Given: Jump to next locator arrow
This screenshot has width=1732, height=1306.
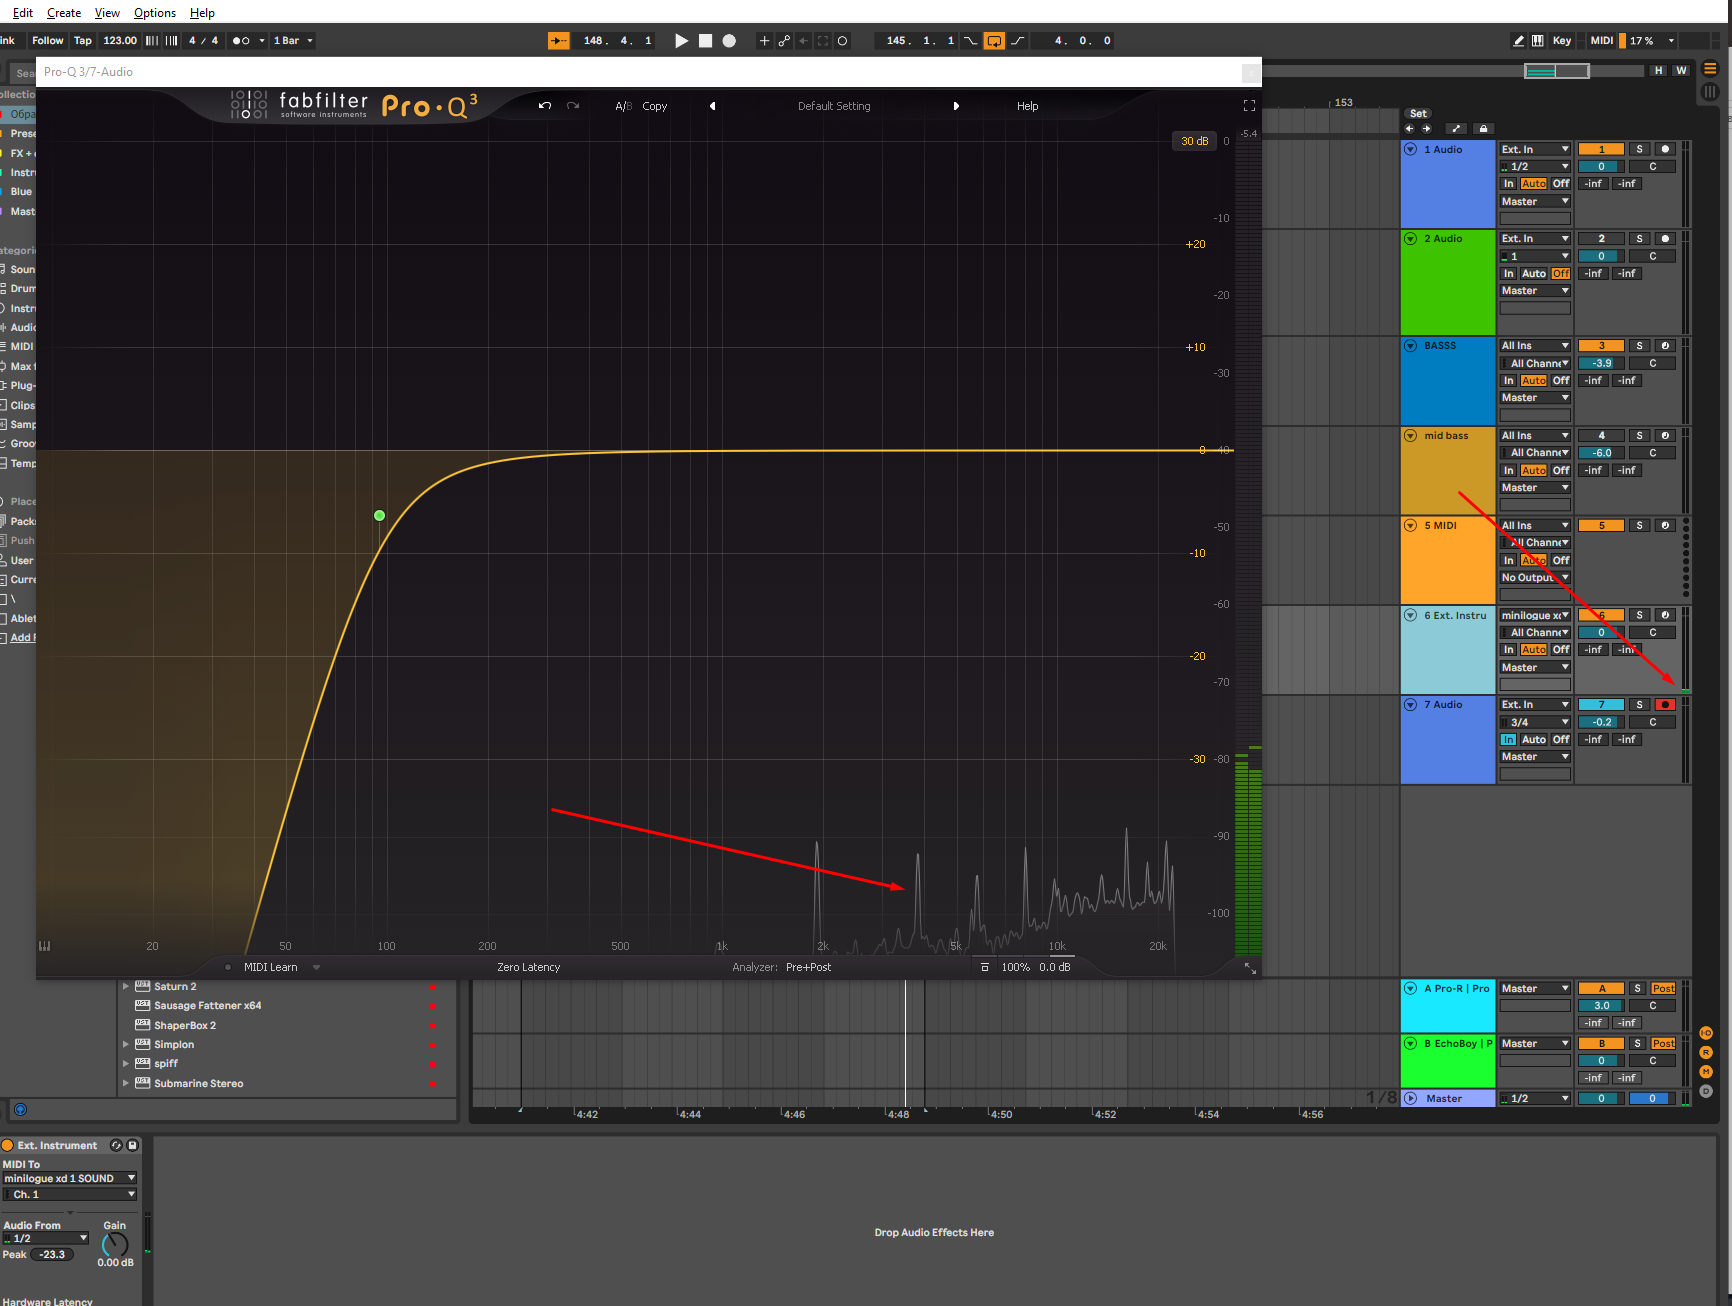Looking at the screenshot, I should (1426, 129).
